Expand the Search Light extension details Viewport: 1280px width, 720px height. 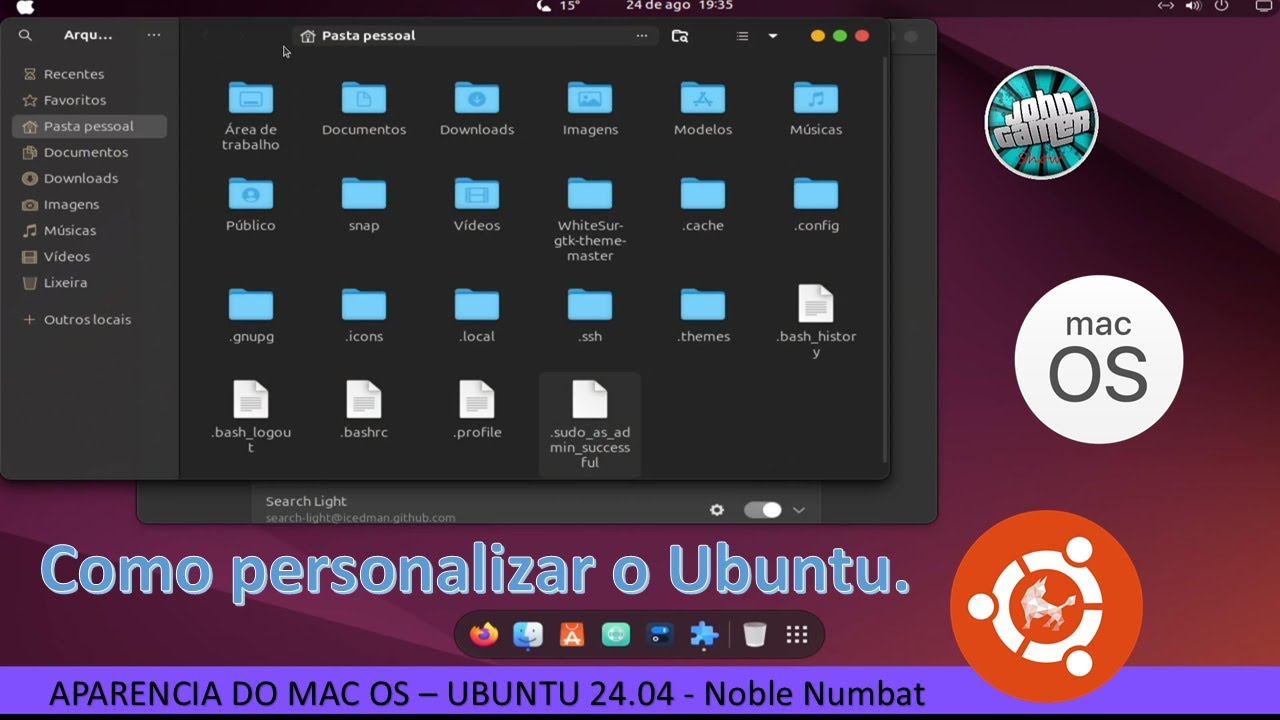pos(799,510)
